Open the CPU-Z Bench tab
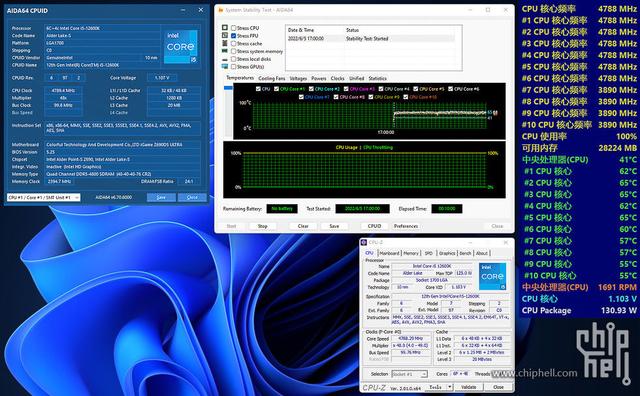Viewport: 640px width, 396px height. 465,253
